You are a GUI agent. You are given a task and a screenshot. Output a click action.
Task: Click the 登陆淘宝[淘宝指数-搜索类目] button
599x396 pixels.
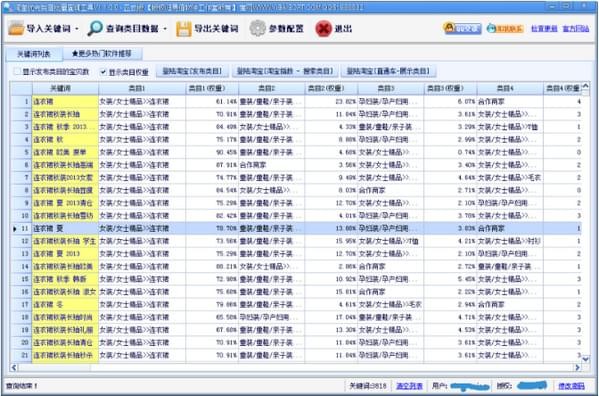pyautogui.click(x=285, y=71)
